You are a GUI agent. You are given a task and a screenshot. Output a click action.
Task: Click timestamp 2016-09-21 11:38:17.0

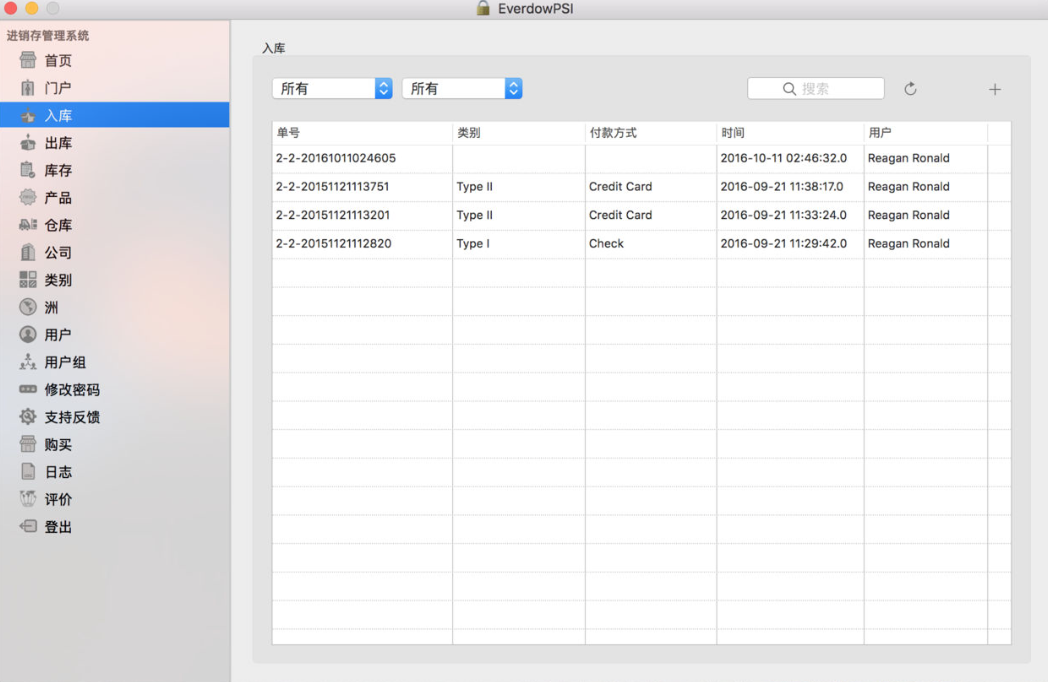(x=782, y=187)
